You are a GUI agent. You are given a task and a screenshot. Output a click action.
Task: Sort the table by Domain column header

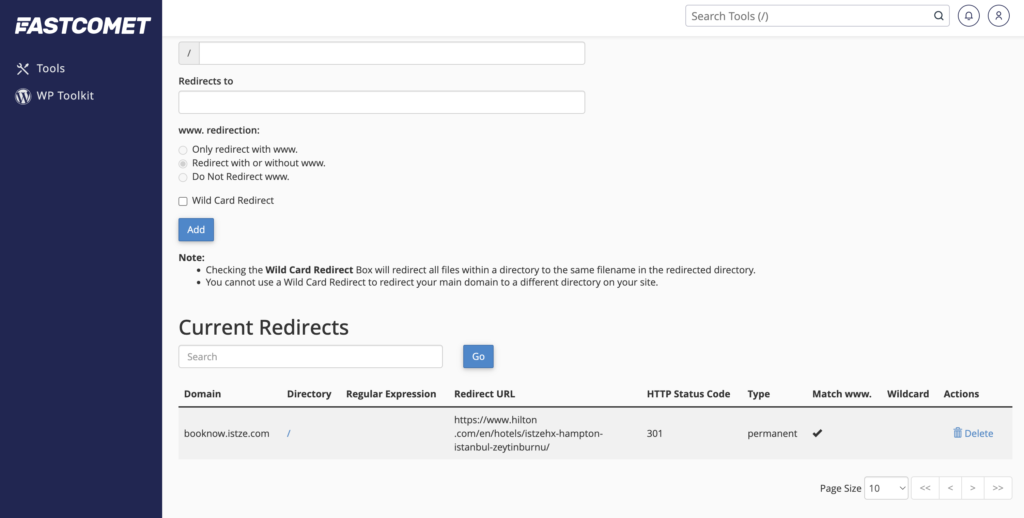click(203, 394)
